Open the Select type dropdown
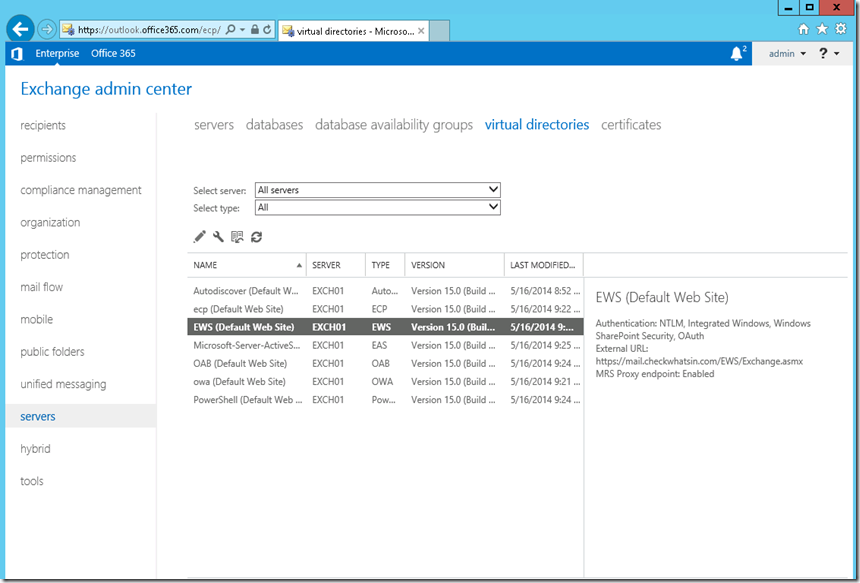Viewport: 860px width, 583px height. pyautogui.click(x=378, y=207)
